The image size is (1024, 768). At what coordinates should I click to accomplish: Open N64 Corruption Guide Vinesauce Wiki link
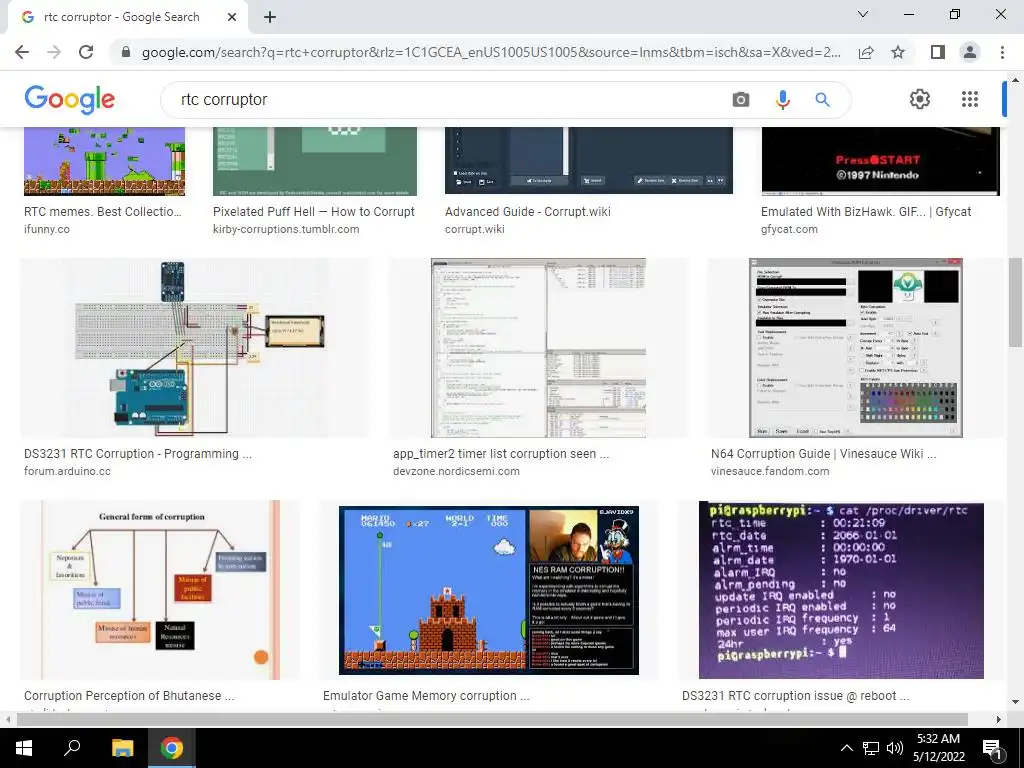click(824, 454)
